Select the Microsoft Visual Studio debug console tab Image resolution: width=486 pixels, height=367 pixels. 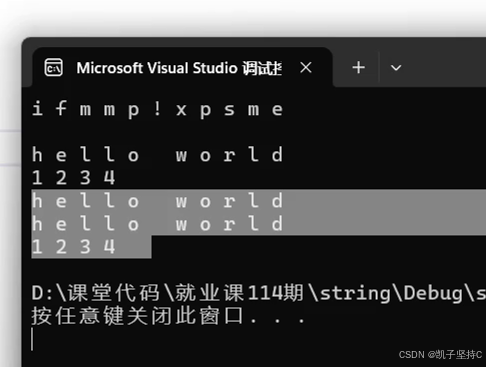pos(182,67)
